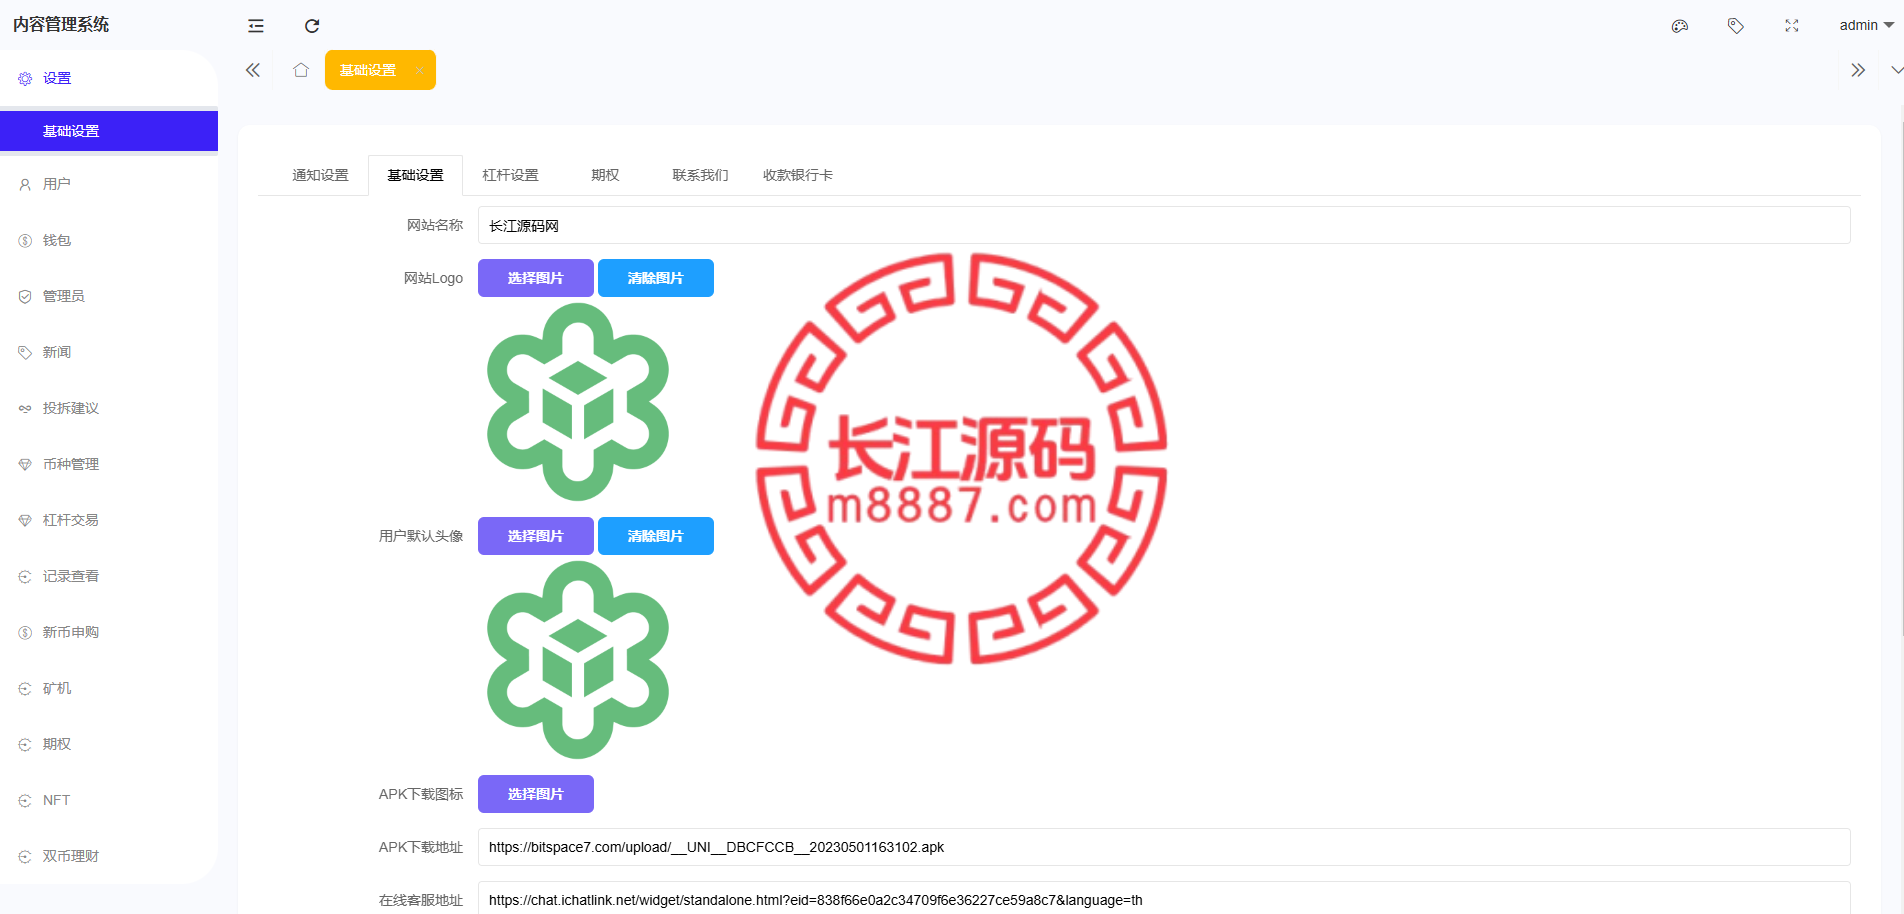This screenshot has height=914, width=1904.
Task: Switch to the 收款银行卡 tab
Action: point(798,175)
